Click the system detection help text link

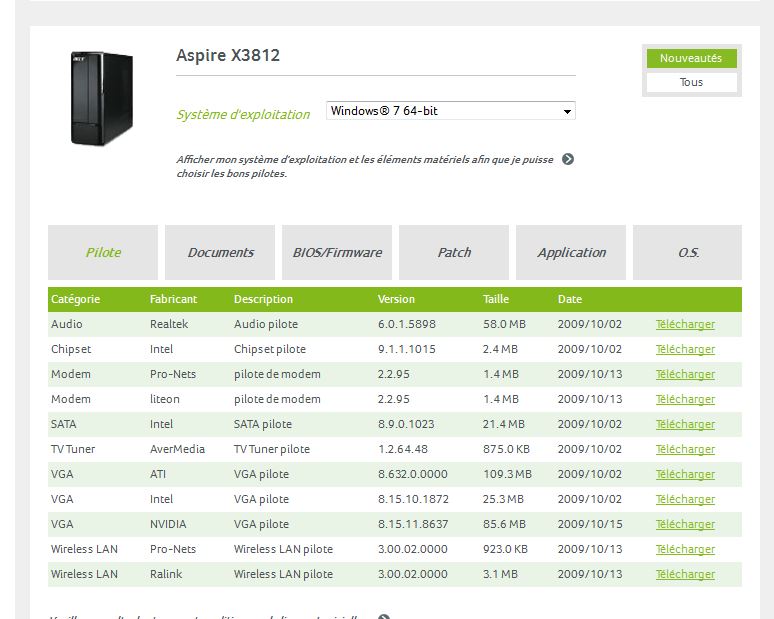coord(364,166)
